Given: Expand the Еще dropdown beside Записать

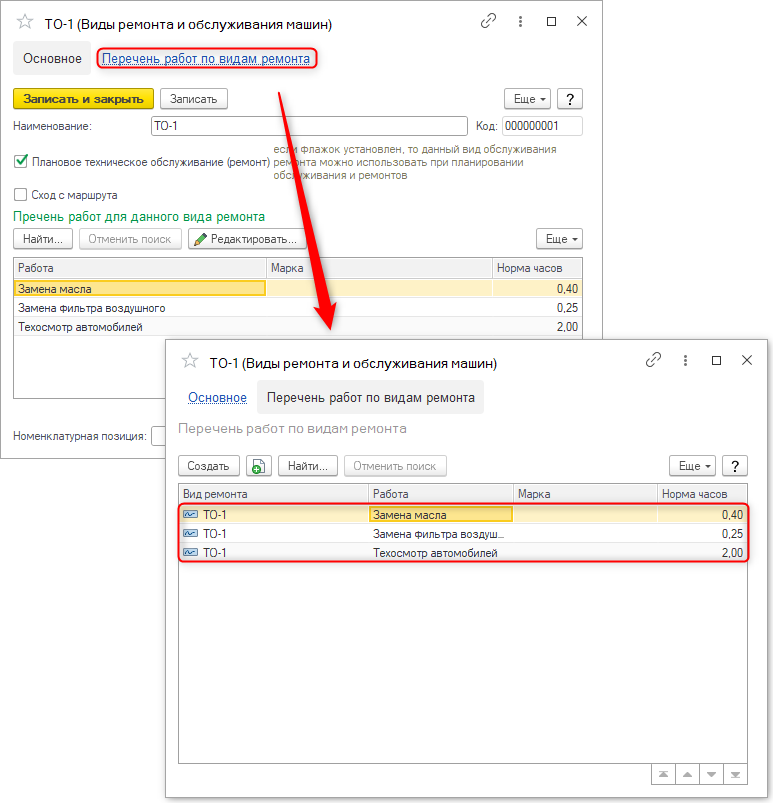Looking at the screenshot, I should 529,98.
